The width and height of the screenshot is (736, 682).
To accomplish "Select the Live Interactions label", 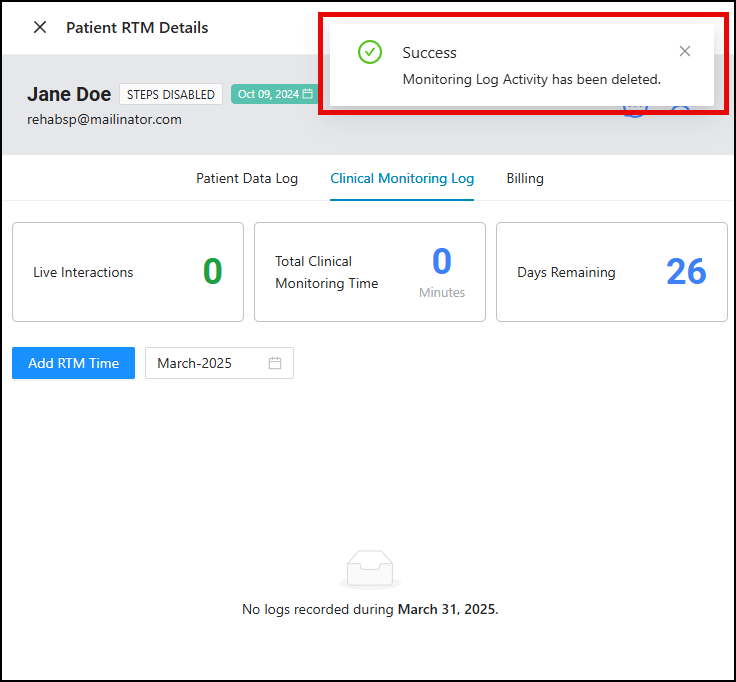I will coord(83,272).
